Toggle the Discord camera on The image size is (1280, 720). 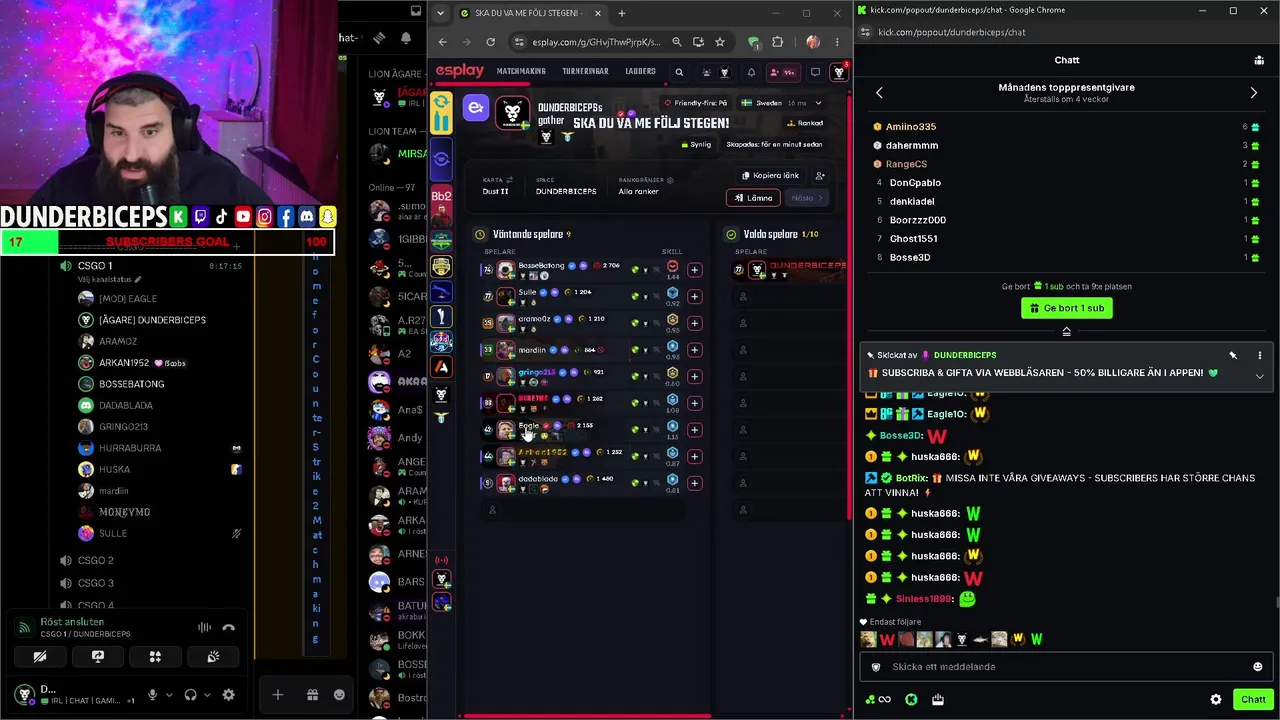tap(40, 657)
